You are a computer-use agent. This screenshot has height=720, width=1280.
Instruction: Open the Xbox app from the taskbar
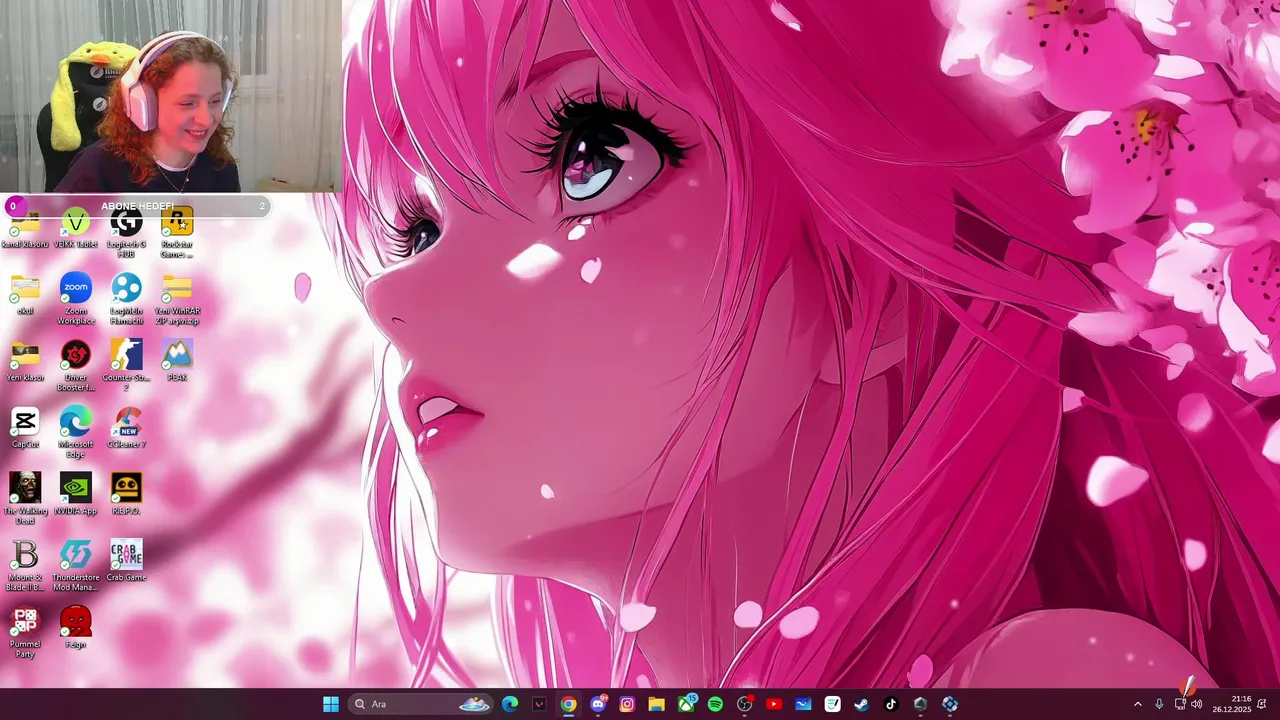686,704
